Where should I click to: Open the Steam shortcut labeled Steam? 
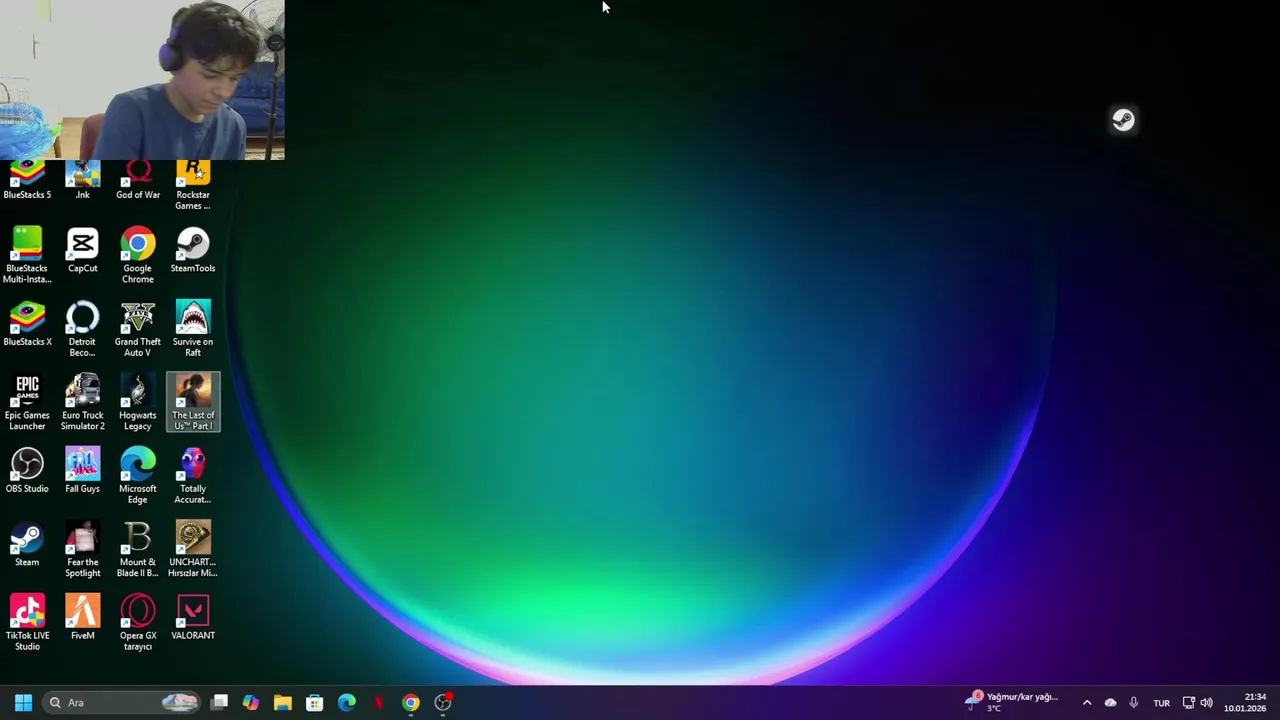[x=27, y=544]
